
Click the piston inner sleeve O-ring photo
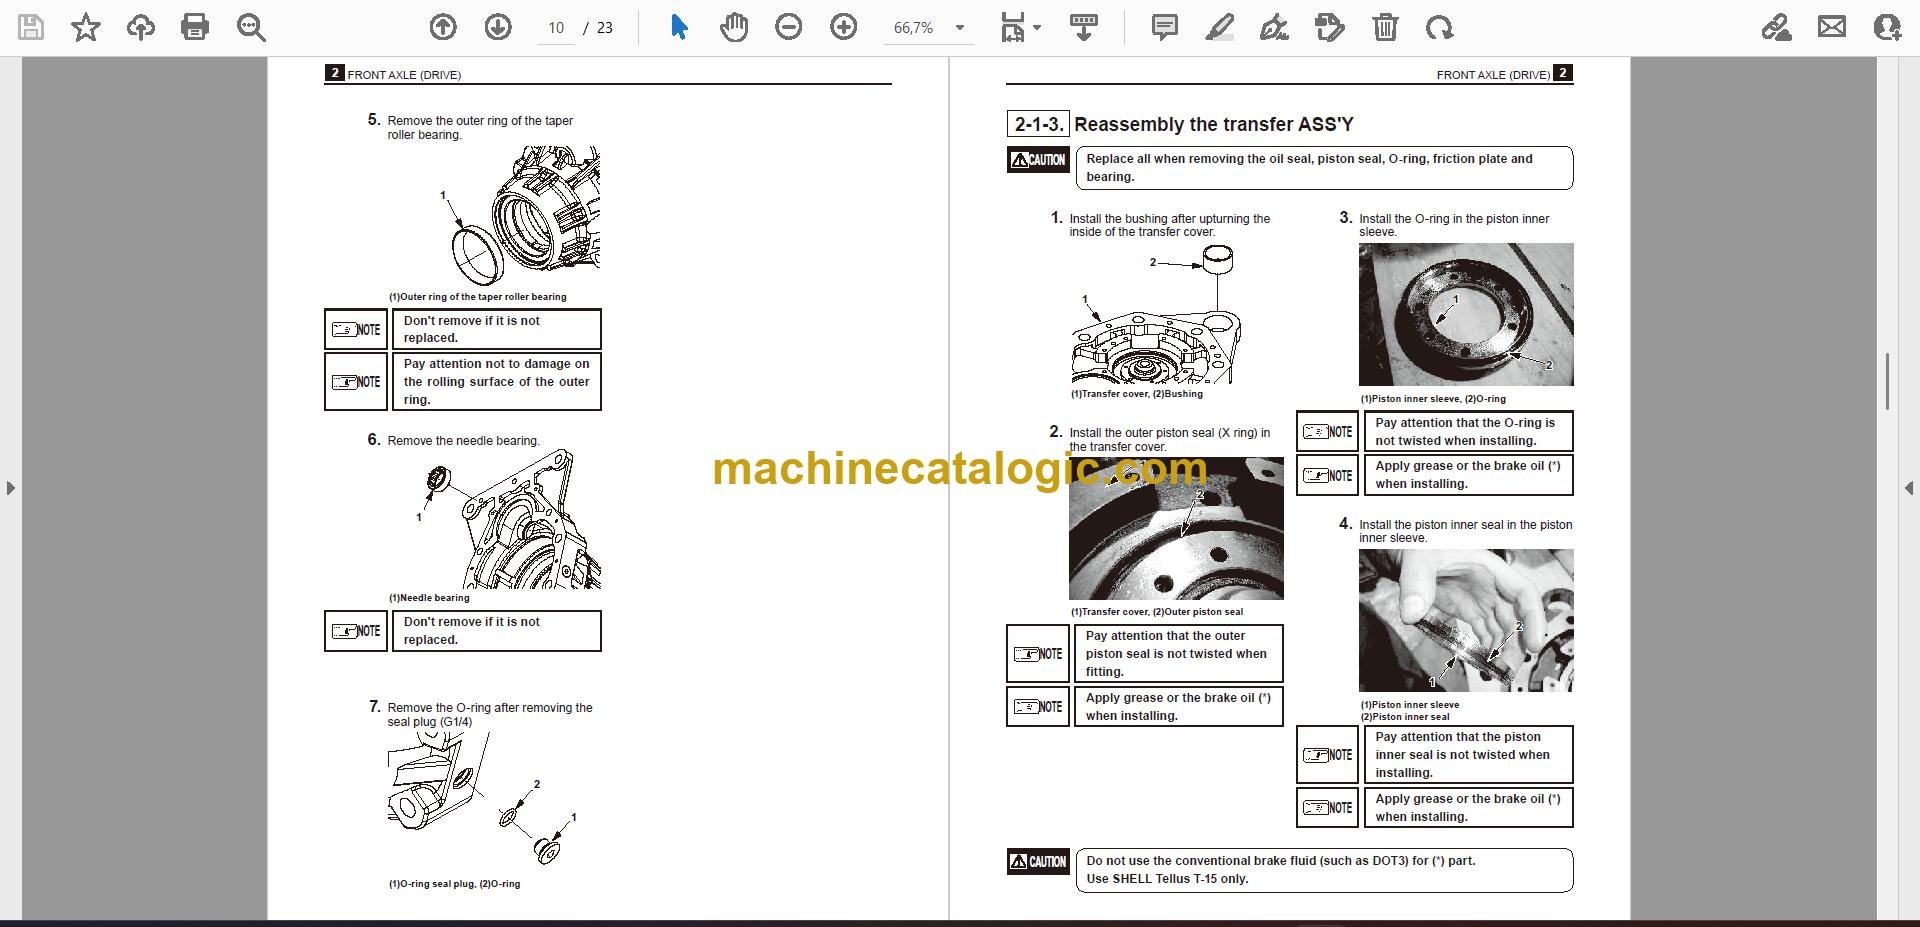pos(1466,315)
